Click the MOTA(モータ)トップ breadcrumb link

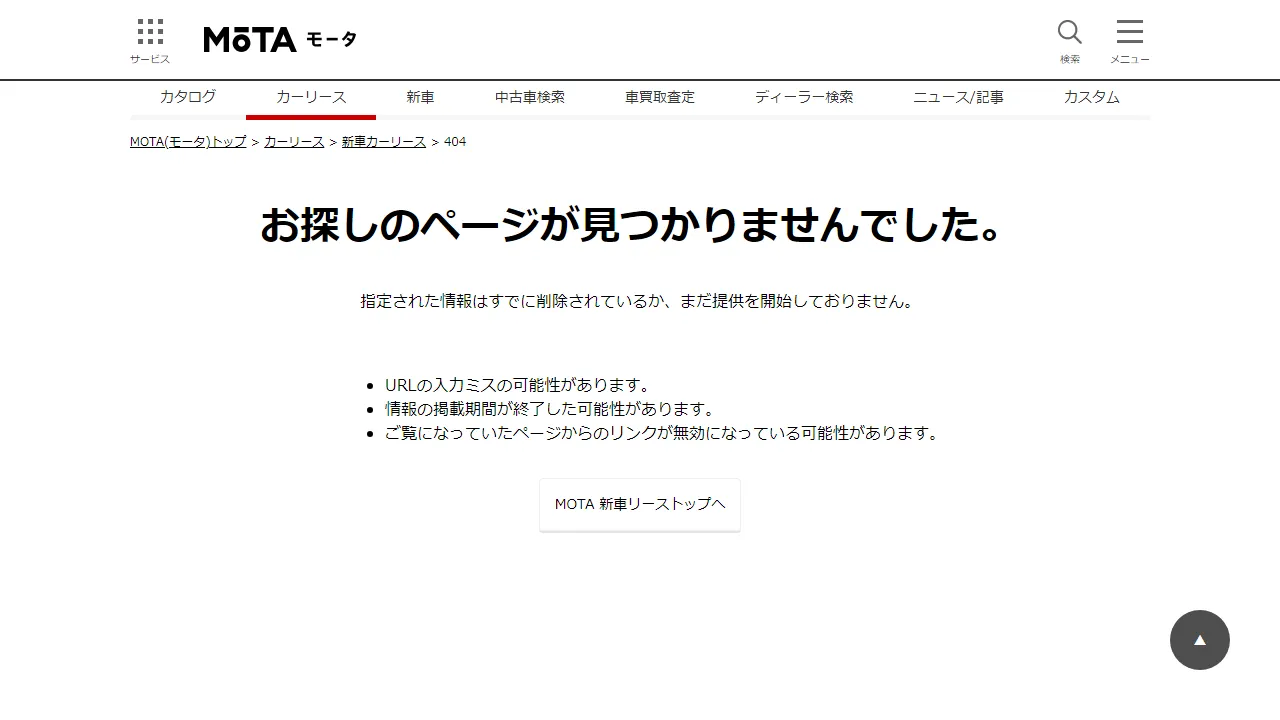click(x=187, y=142)
